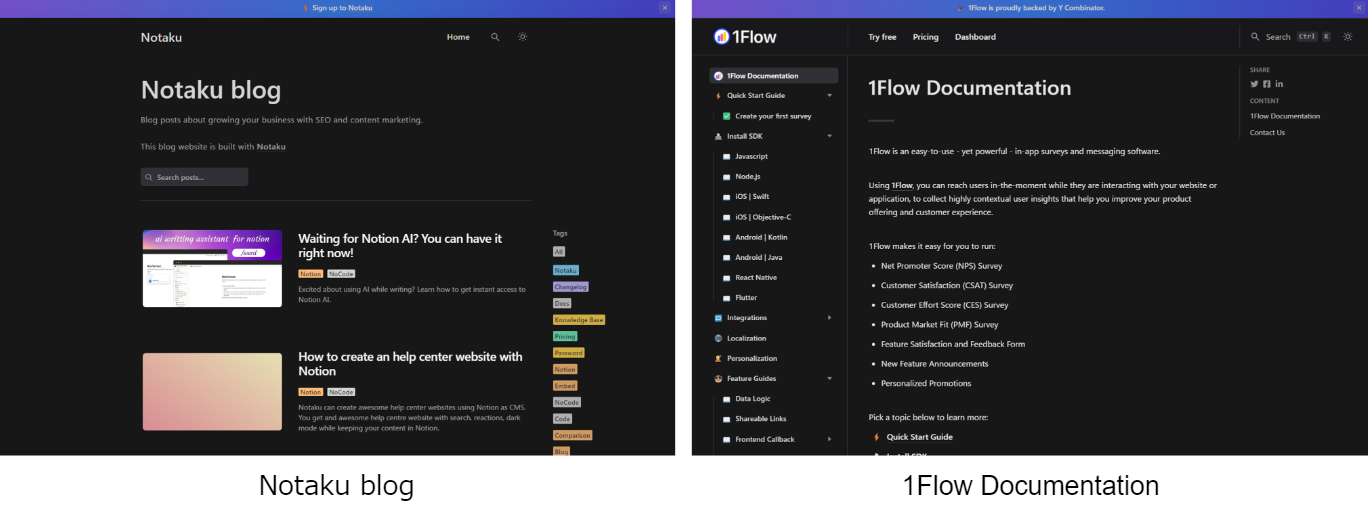The image size is (1368, 506).
Task: Collapse the Install SDK section arrow
Action: coord(829,136)
